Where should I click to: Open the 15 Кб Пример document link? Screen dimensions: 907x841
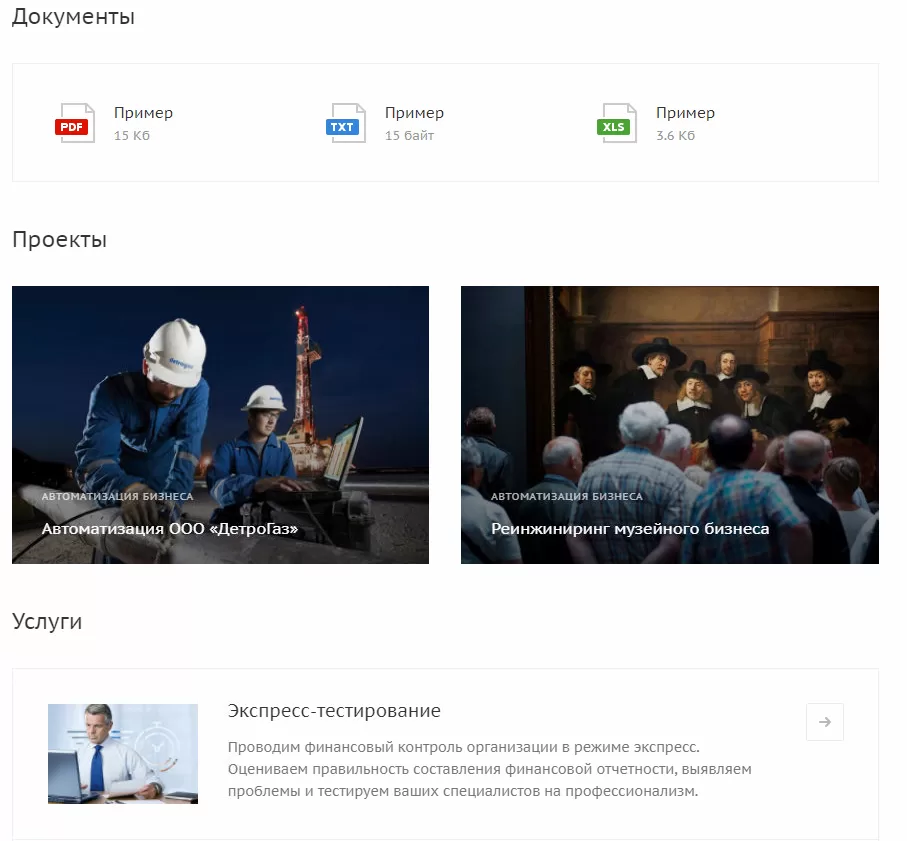143,113
